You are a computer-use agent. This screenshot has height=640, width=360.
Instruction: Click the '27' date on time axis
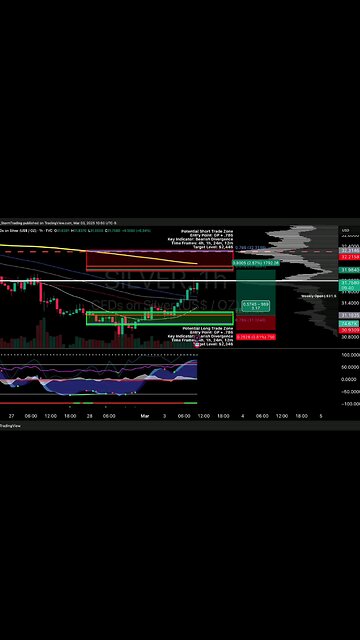click(11, 416)
